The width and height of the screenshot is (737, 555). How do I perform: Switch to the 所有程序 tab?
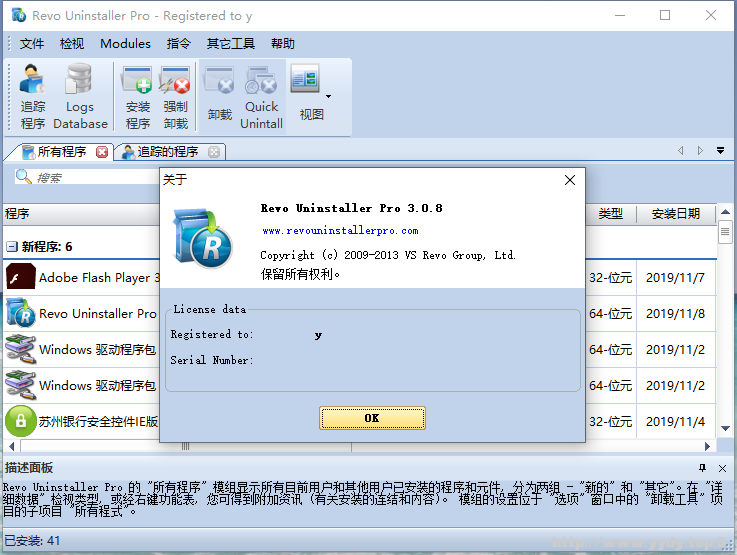[61, 152]
